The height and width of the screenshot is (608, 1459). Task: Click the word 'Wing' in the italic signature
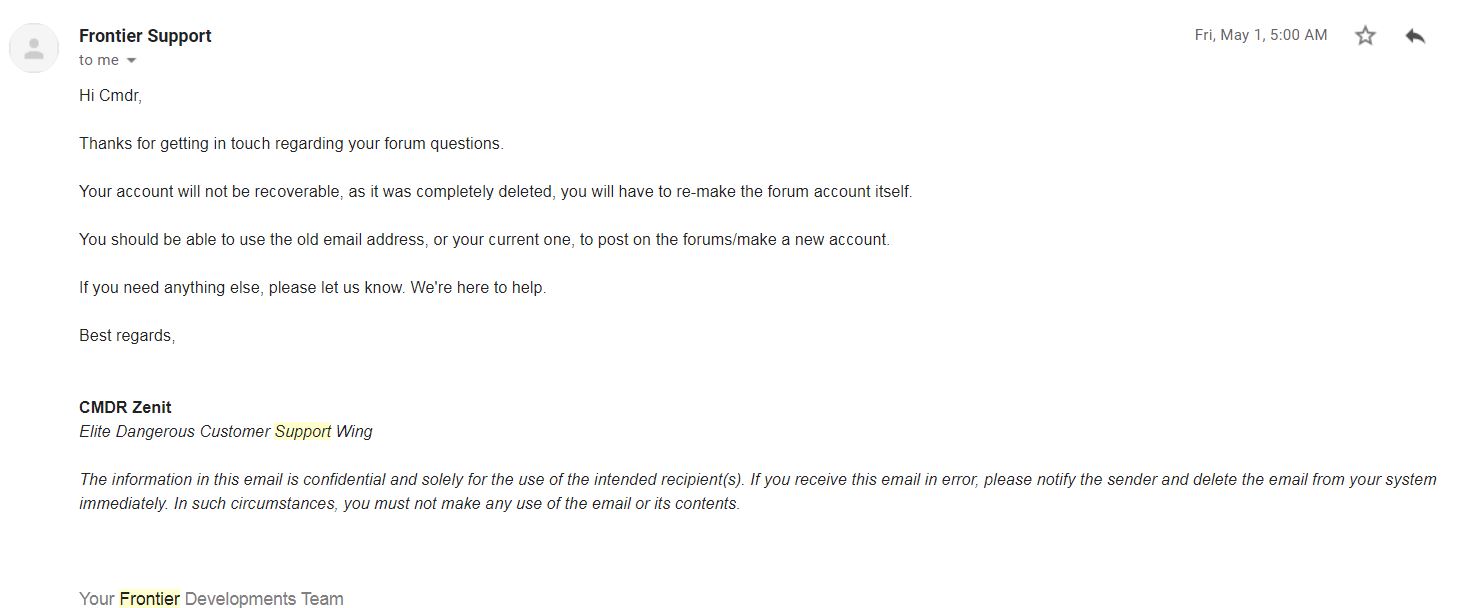tap(354, 431)
